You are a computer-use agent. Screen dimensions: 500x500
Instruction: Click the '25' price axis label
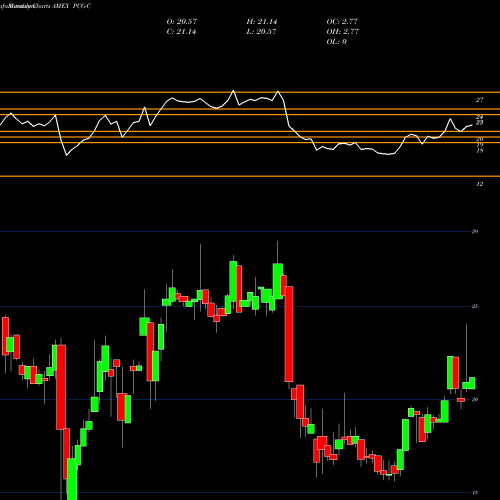pyautogui.click(x=475, y=306)
